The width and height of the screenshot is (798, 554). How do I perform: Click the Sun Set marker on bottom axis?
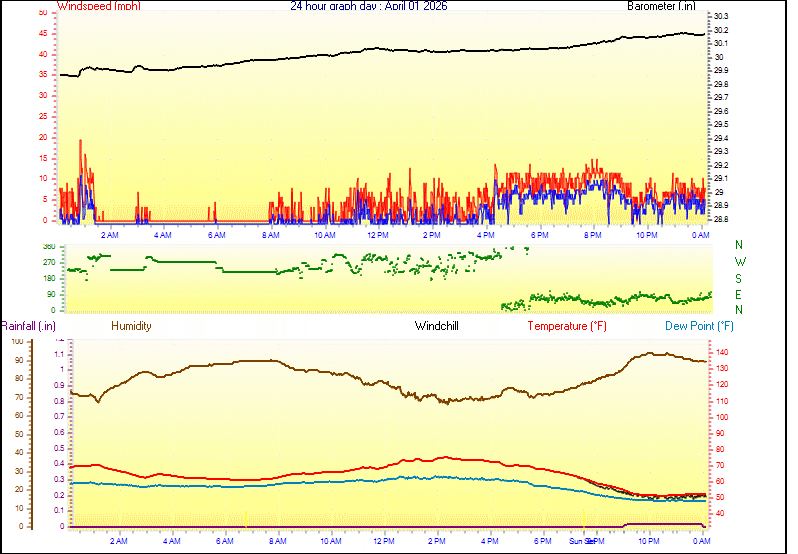click(582, 541)
